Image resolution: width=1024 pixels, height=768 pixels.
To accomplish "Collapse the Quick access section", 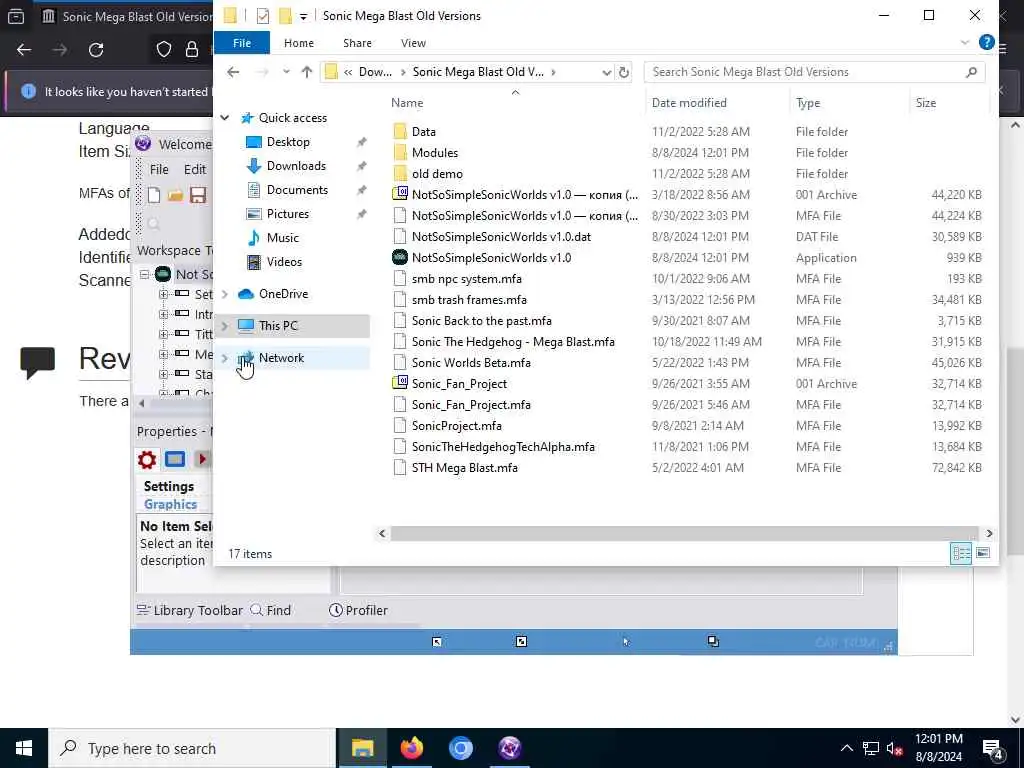I will click(x=225, y=118).
